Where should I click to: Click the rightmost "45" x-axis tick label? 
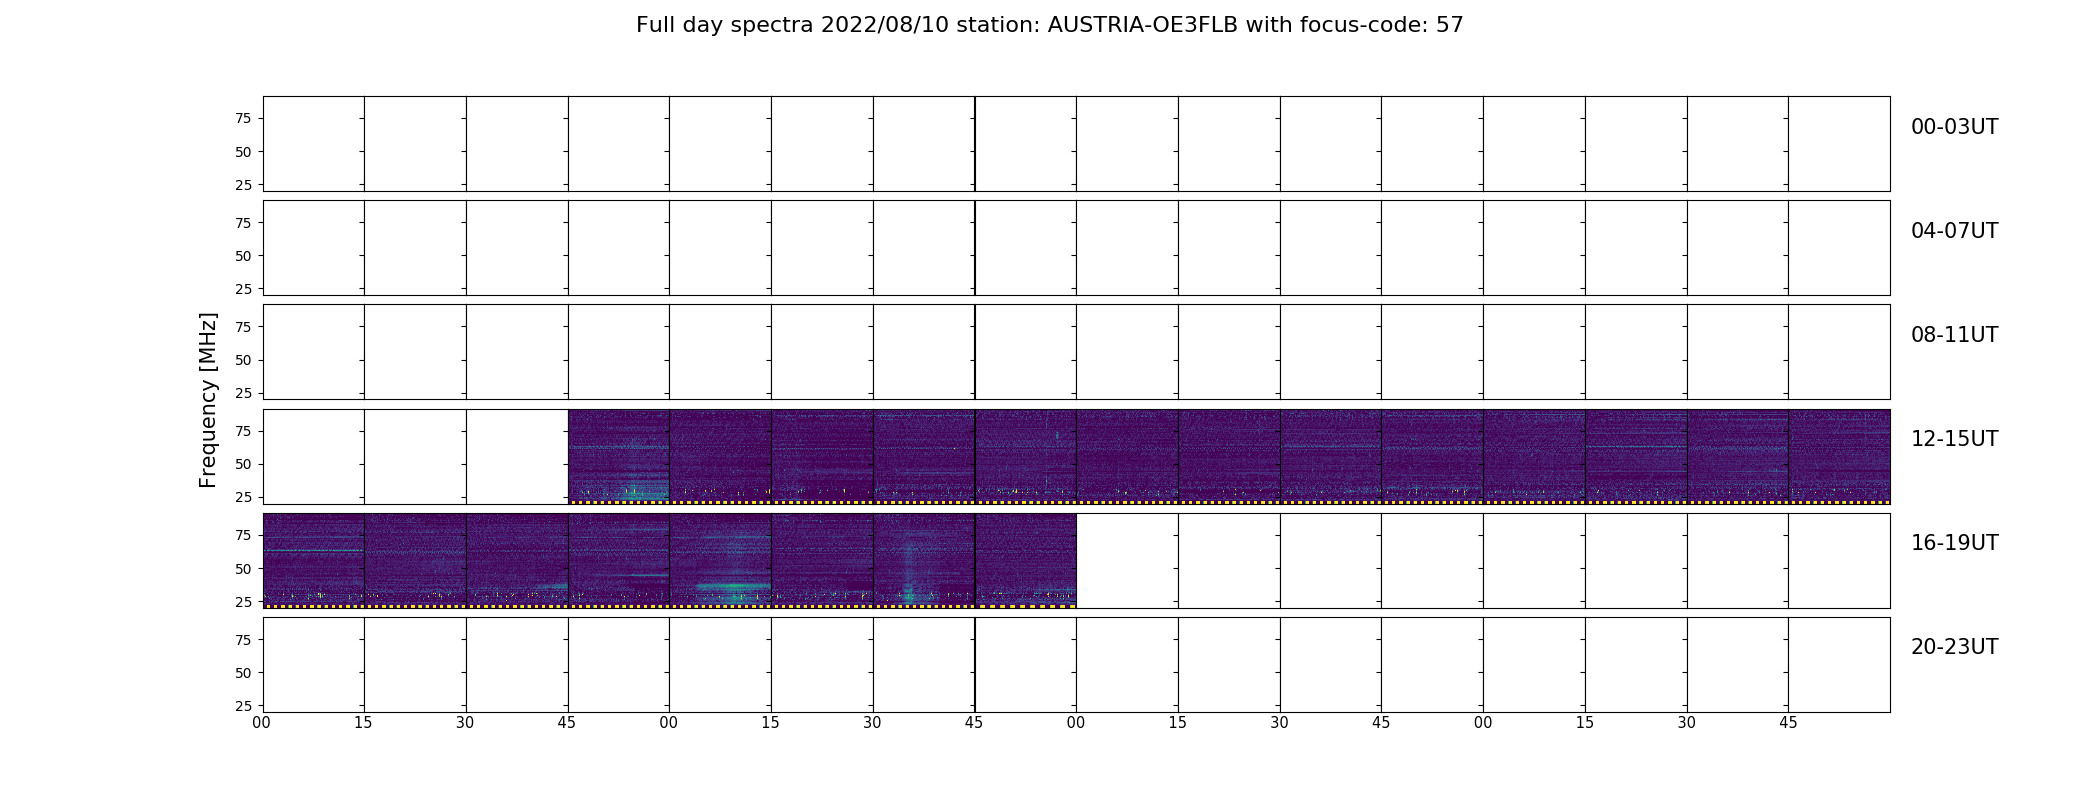[1789, 723]
